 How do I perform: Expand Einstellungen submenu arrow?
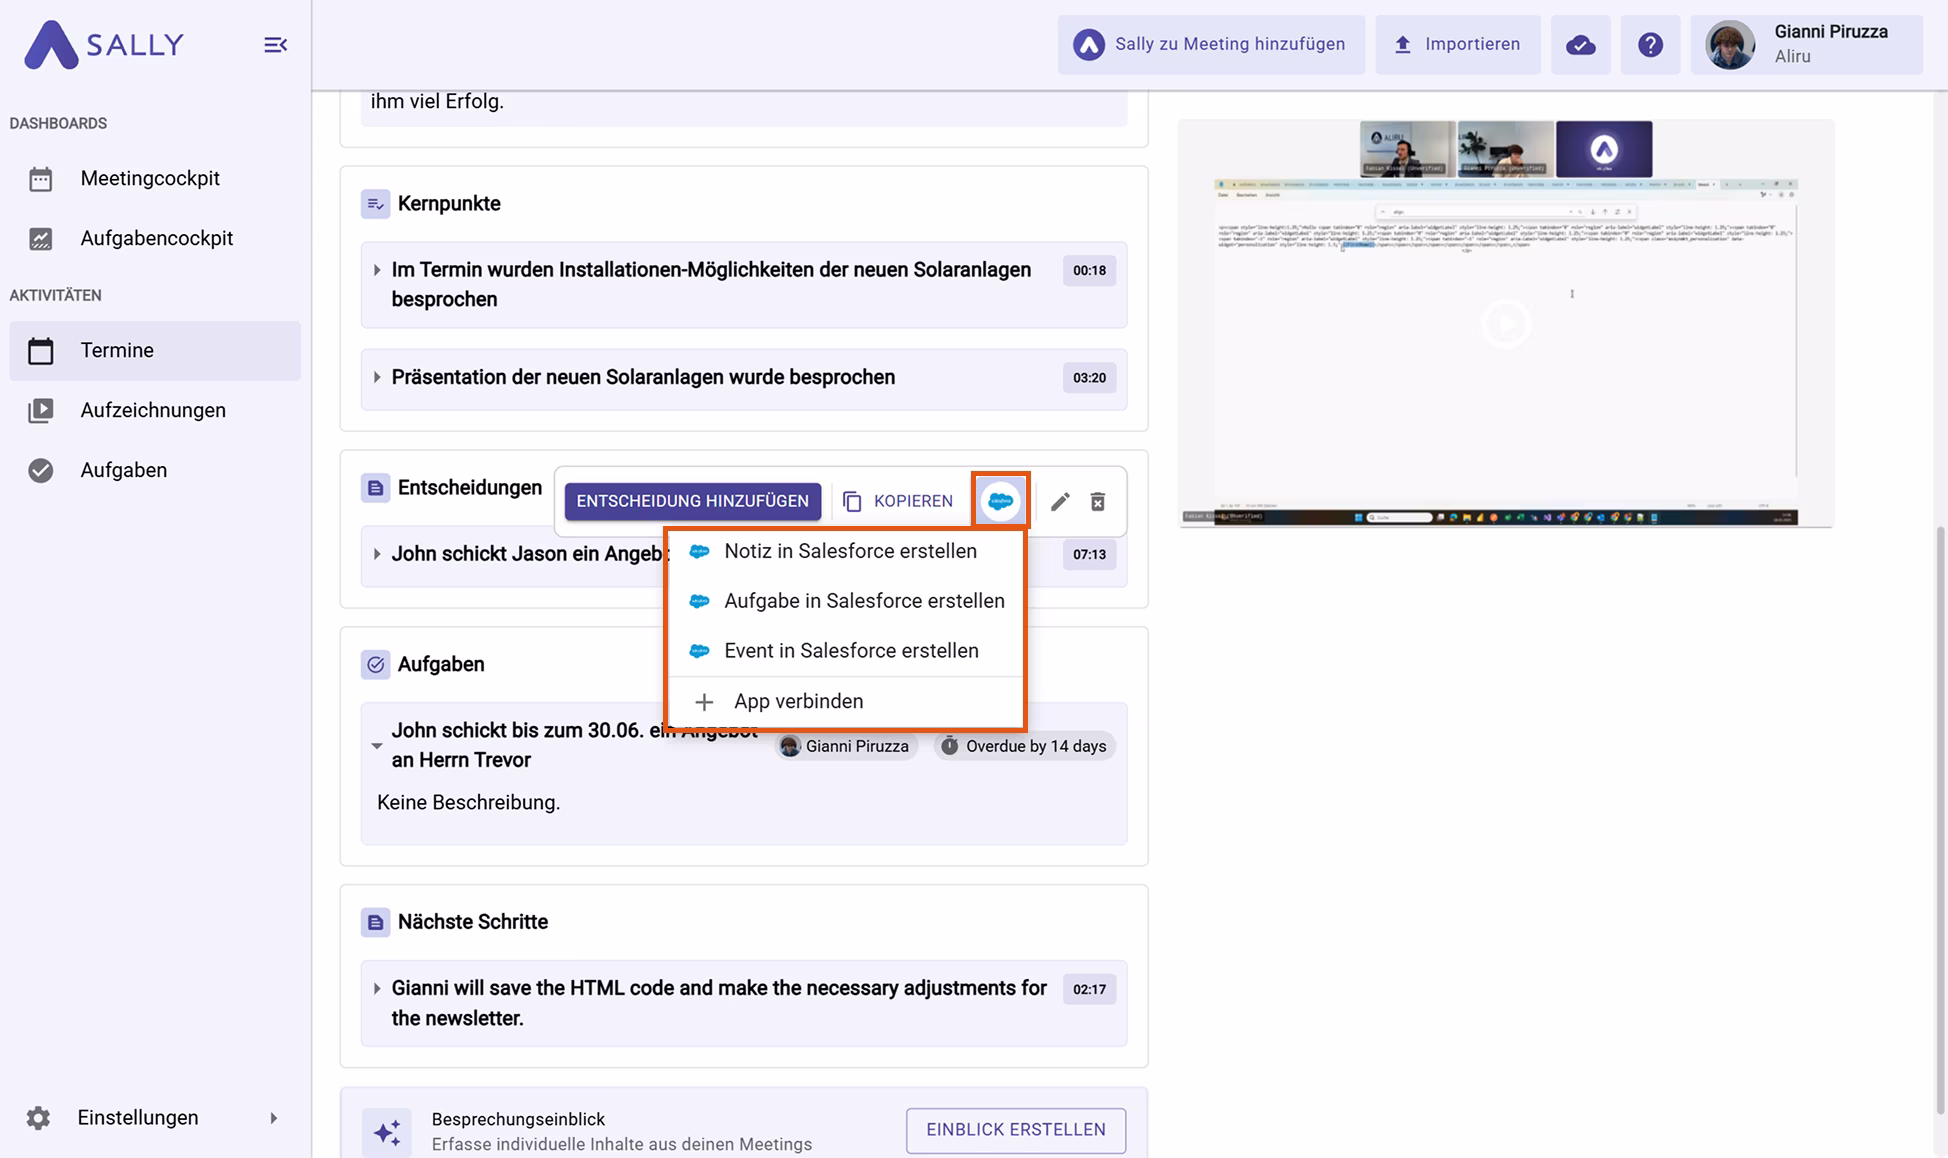click(273, 1118)
